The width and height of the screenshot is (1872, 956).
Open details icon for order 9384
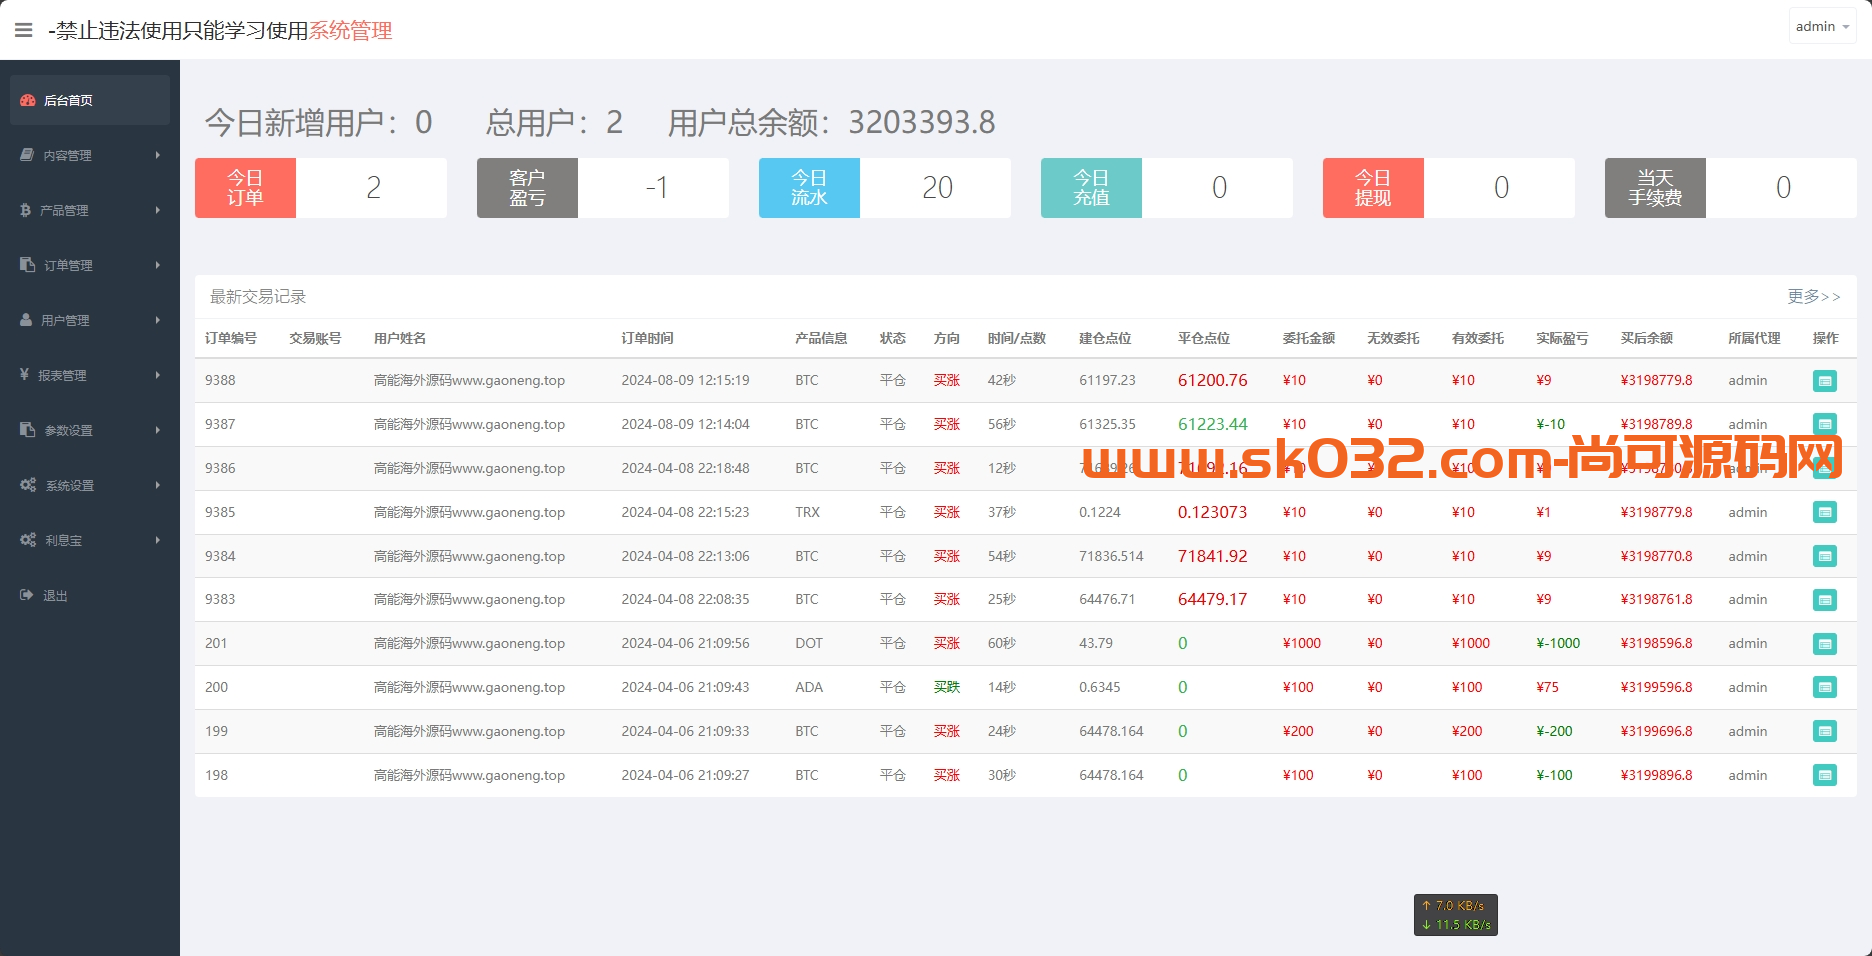point(1825,556)
